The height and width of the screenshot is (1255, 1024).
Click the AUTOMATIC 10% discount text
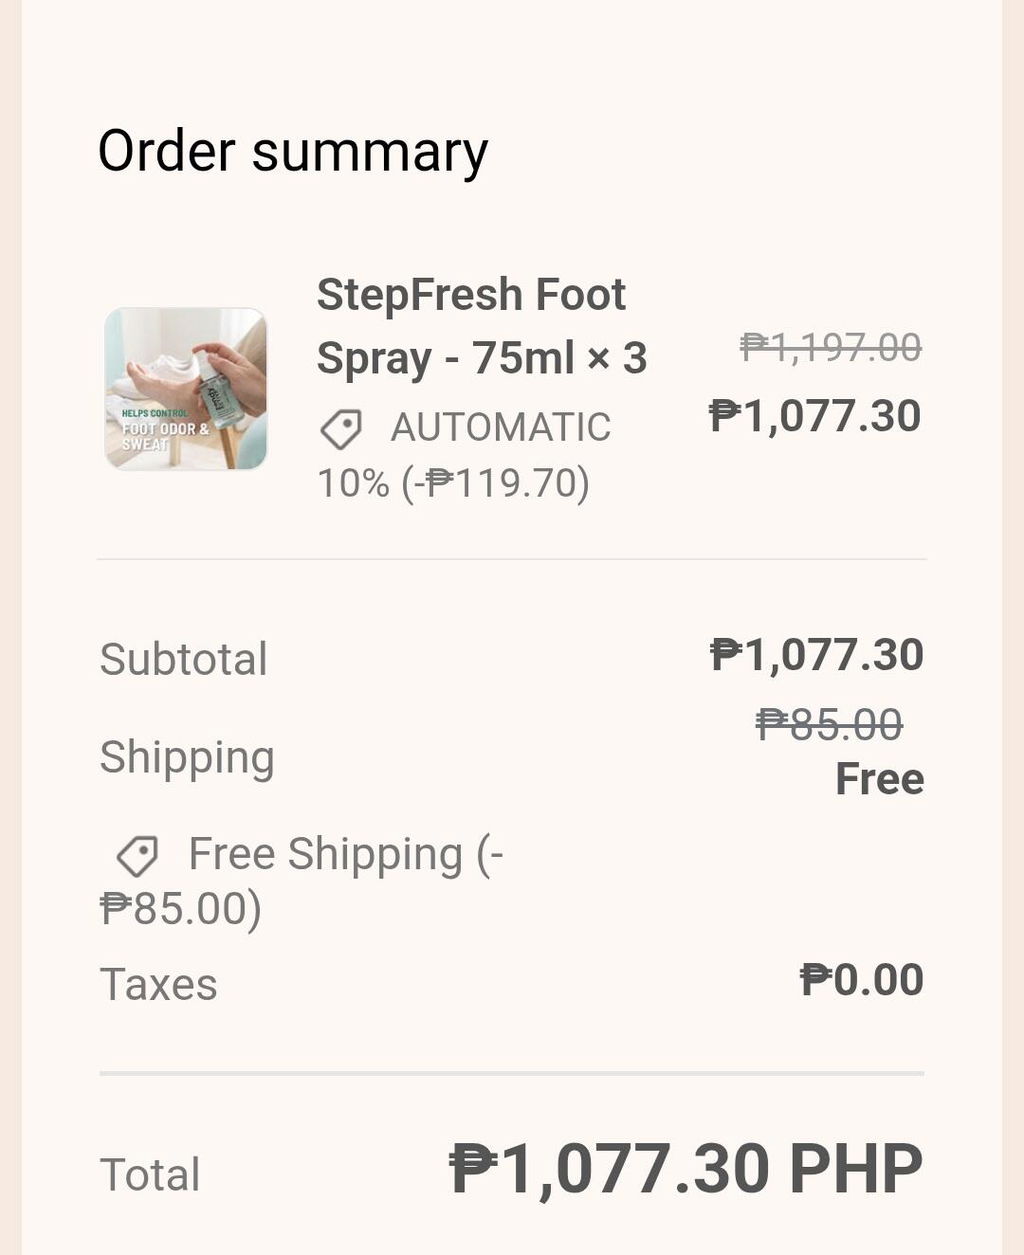pos(464,455)
